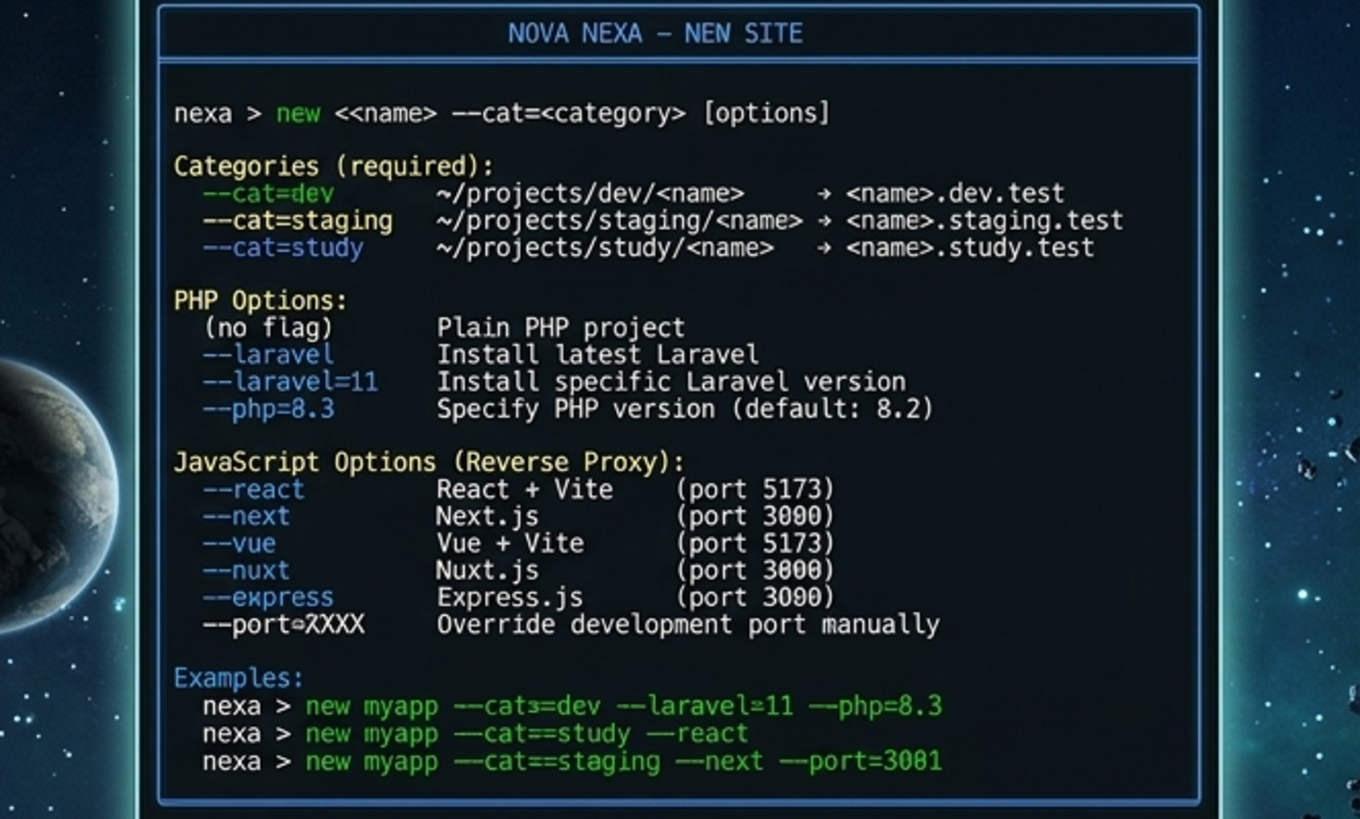Click the 'Examples:' section heading

[x=238, y=679]
